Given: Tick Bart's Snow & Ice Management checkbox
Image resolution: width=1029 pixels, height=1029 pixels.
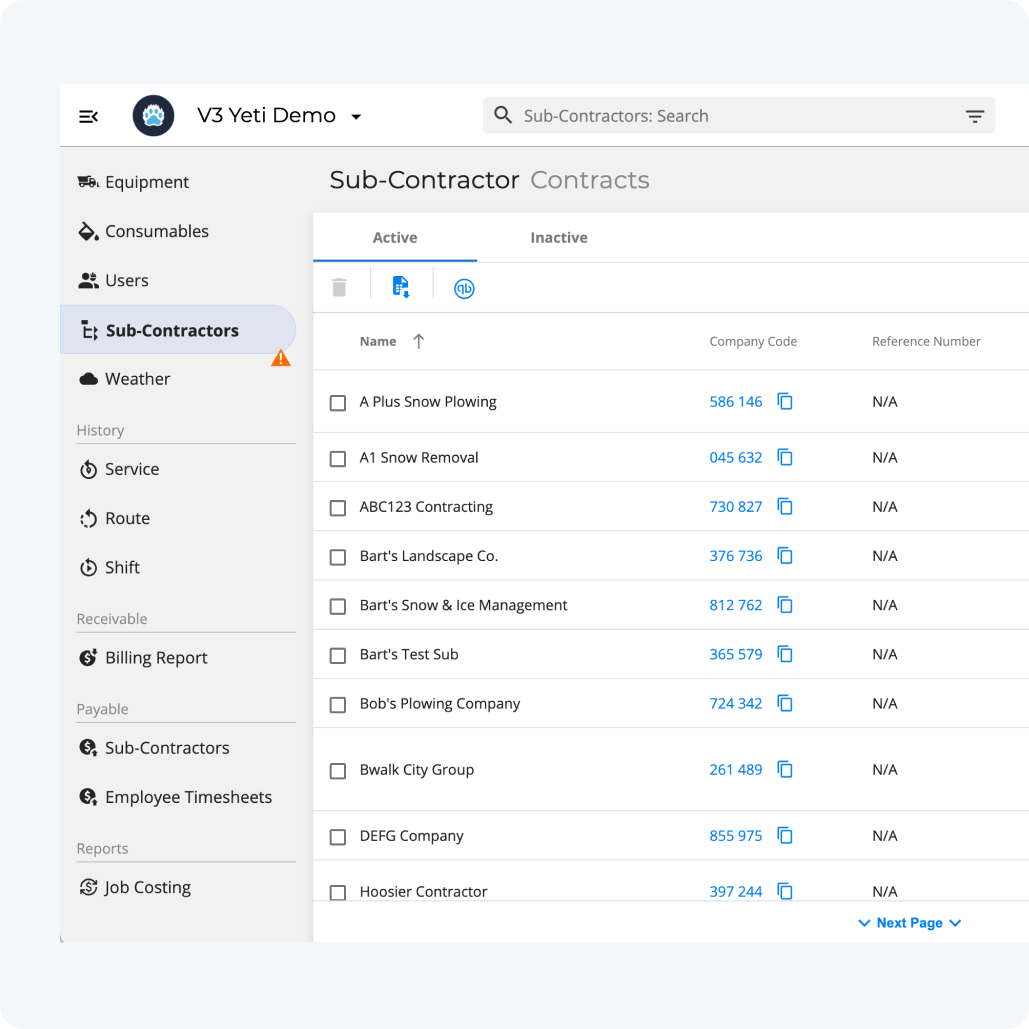Looking at the screenshot, I should tap(338, 606).
